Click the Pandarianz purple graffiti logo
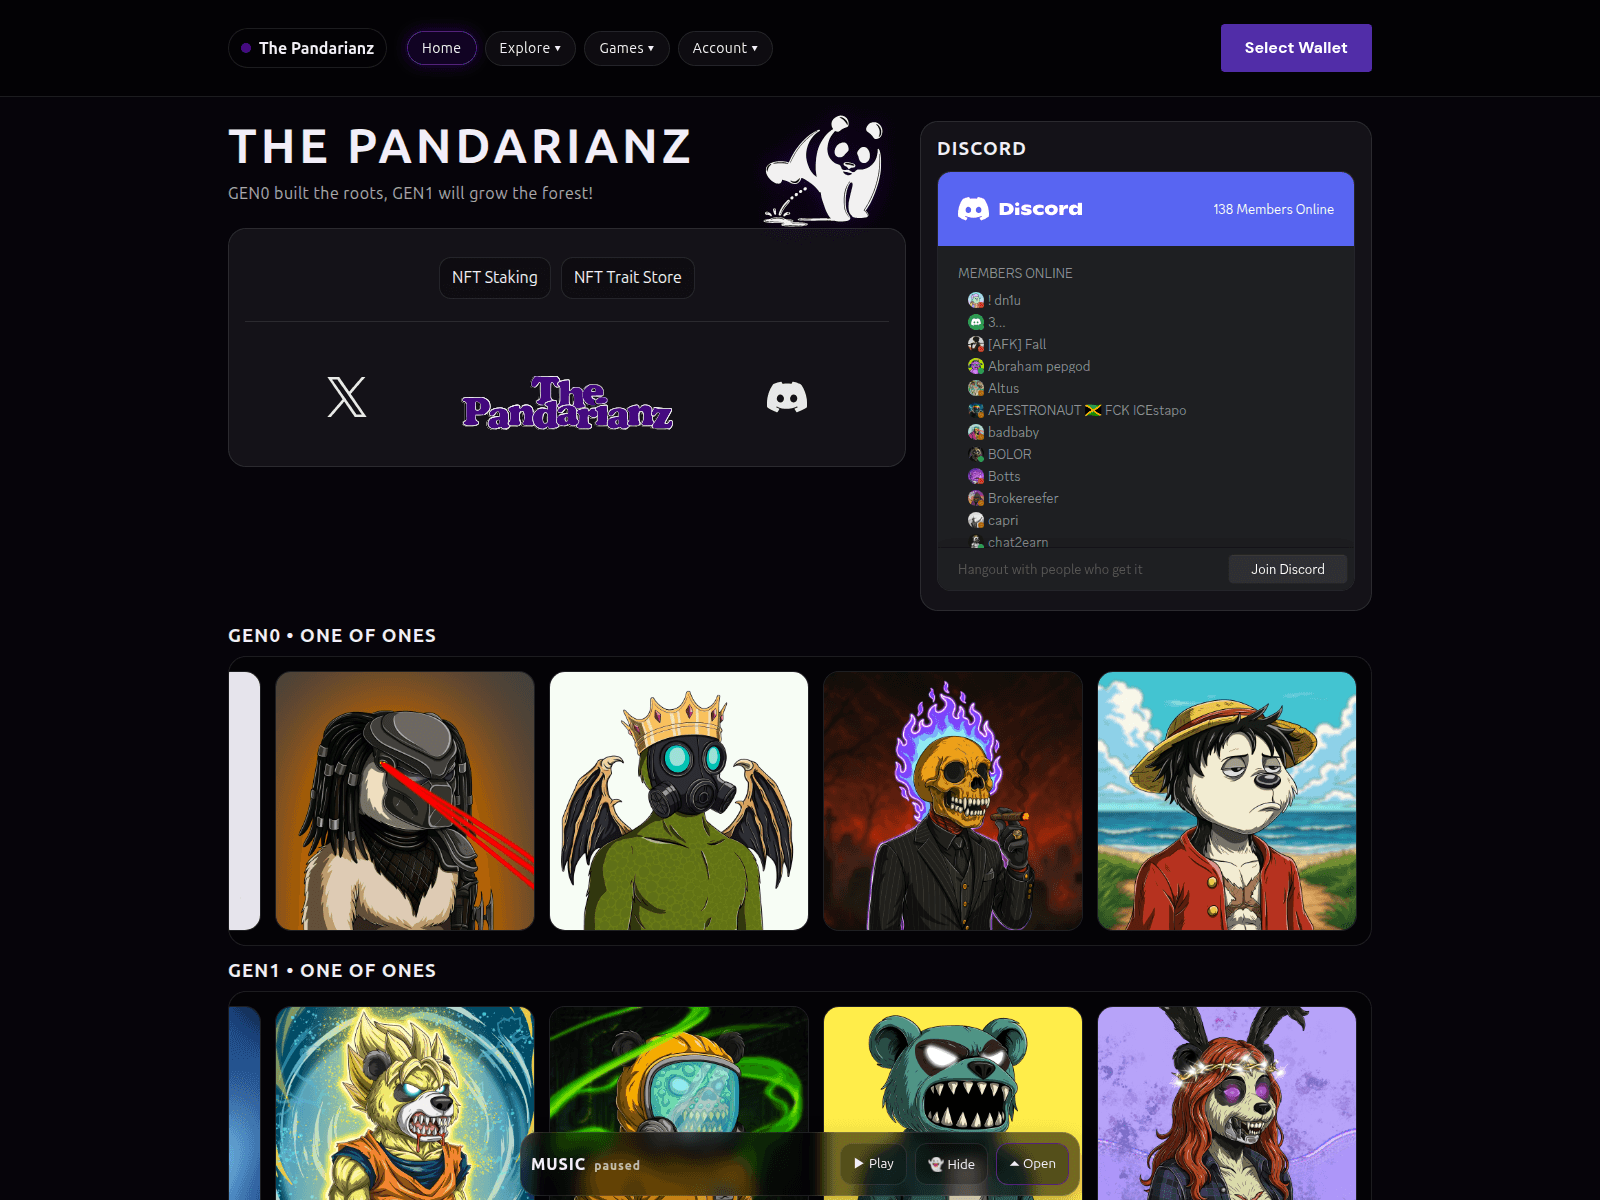This screenshot has width=1600, height=1200. (x=567, y=403)
